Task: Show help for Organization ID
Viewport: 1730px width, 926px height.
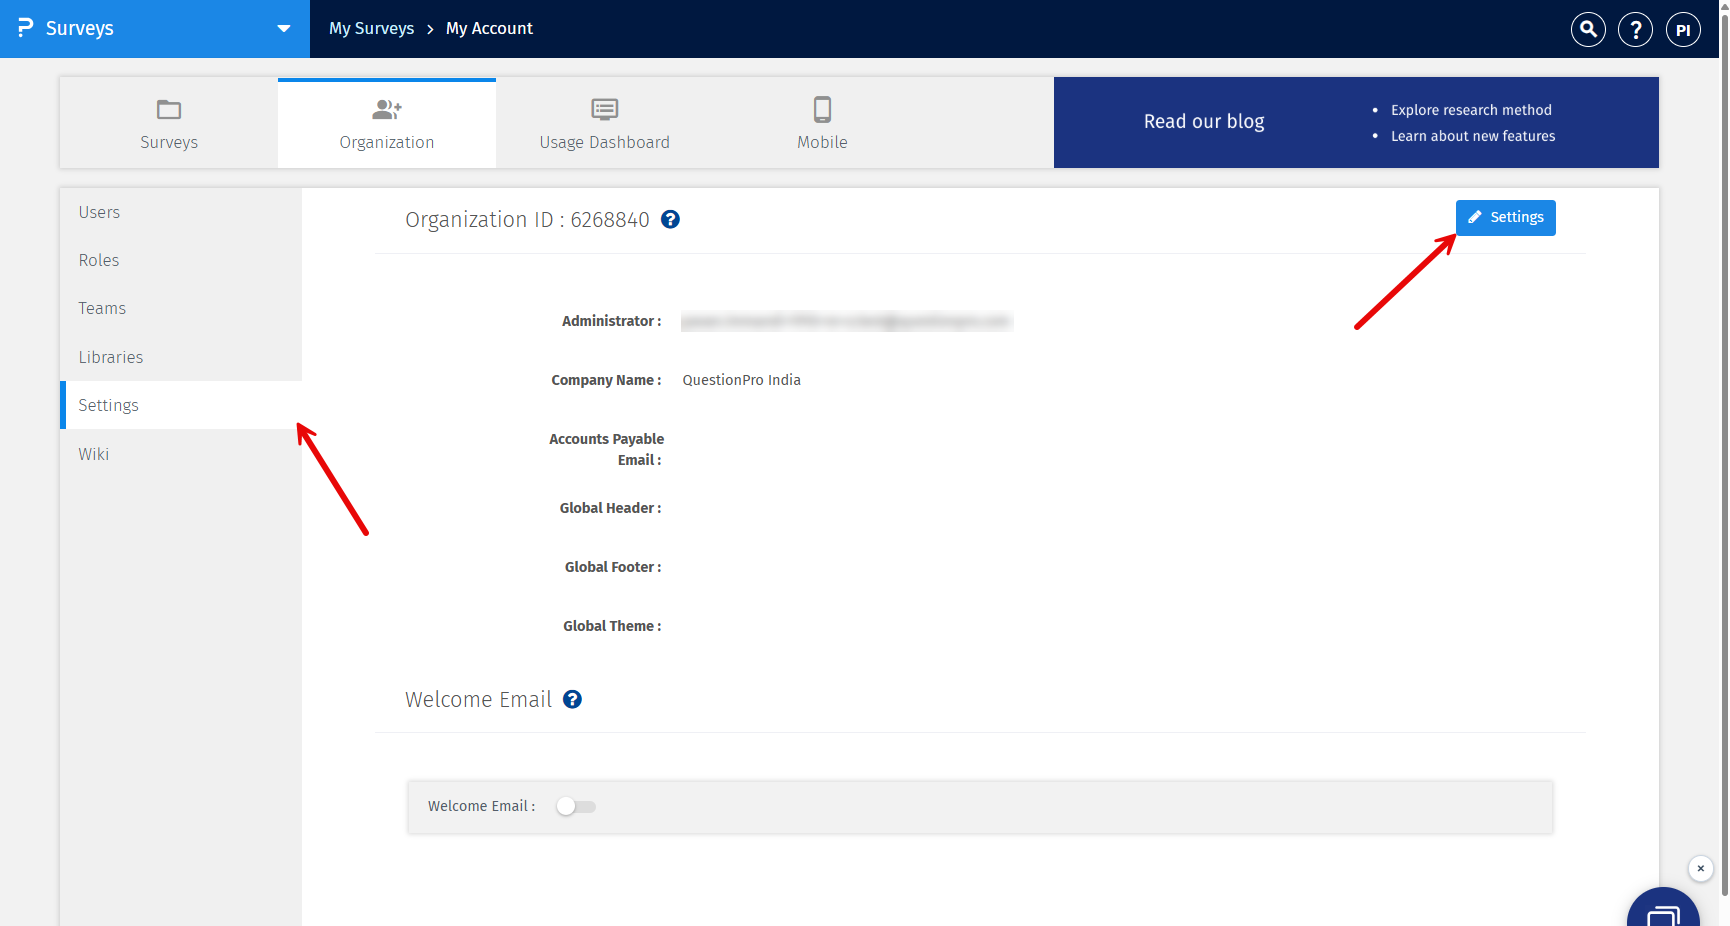Action: (x=671, y=219)
